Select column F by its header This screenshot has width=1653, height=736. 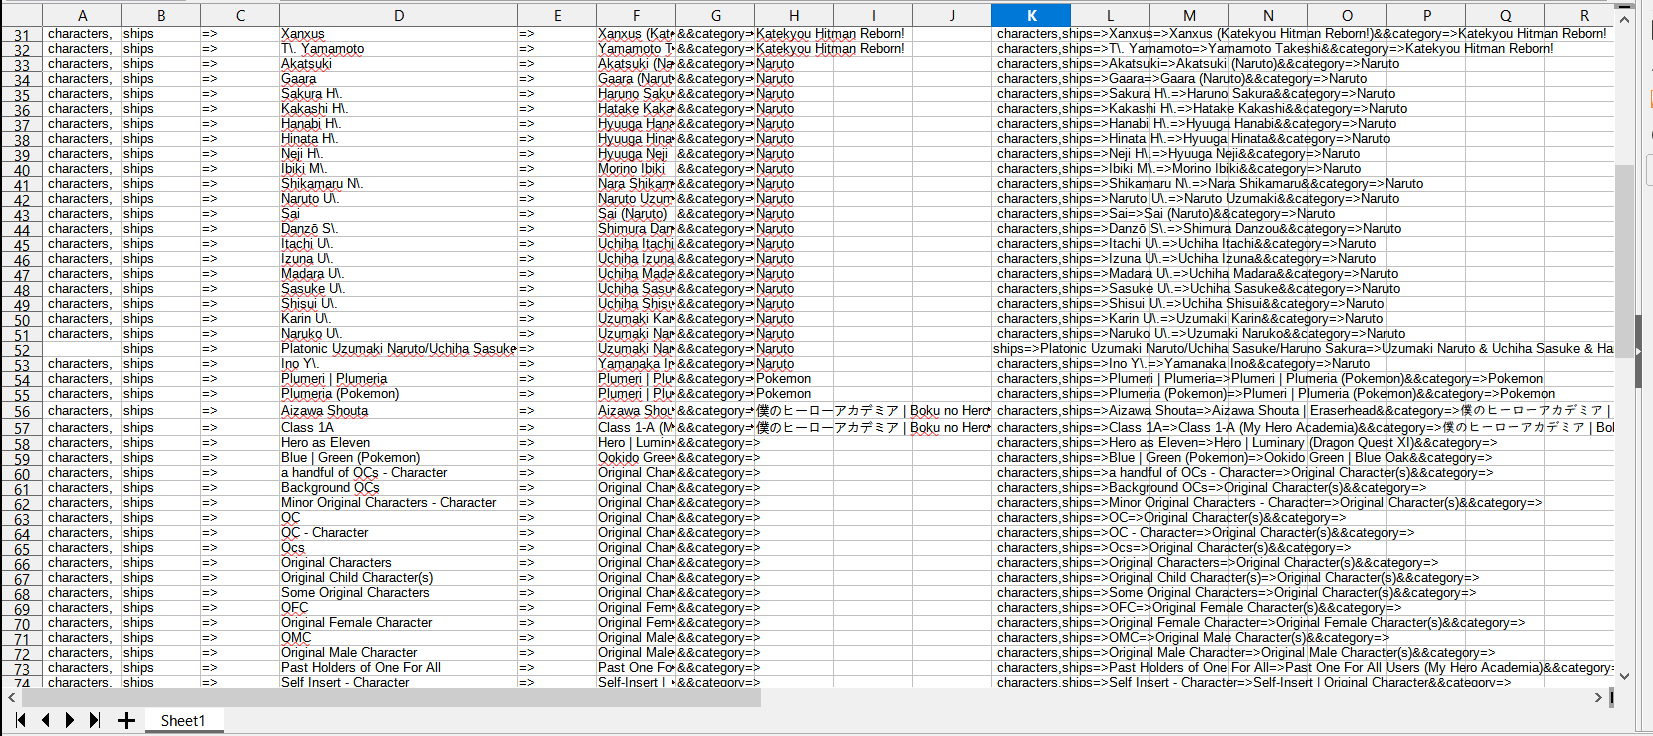[636, 15]
